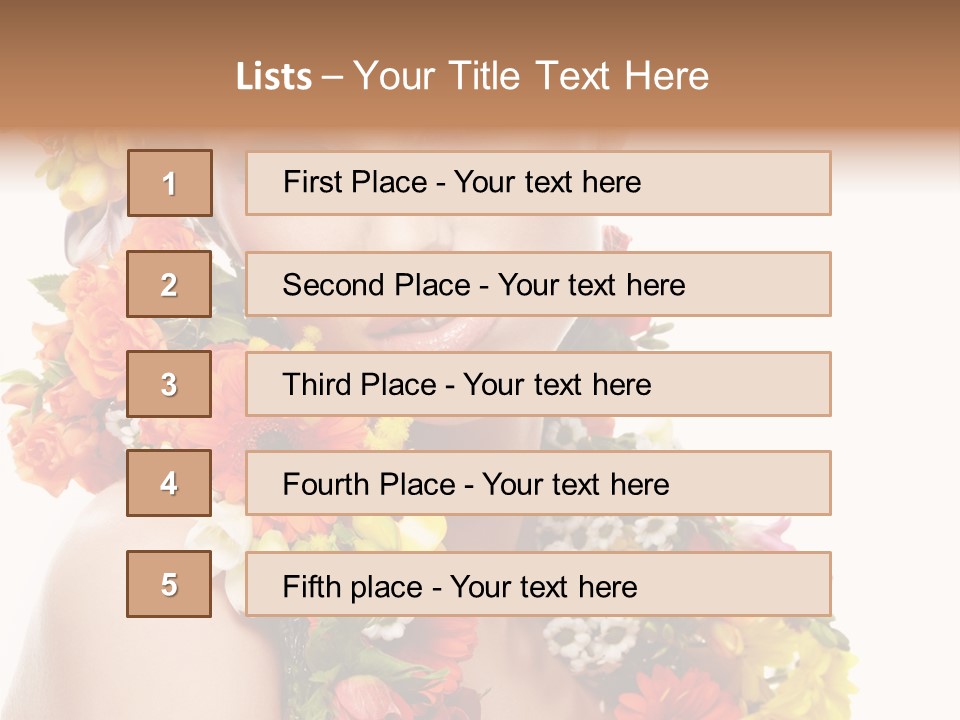Click the number 1 box

point(170,183)
